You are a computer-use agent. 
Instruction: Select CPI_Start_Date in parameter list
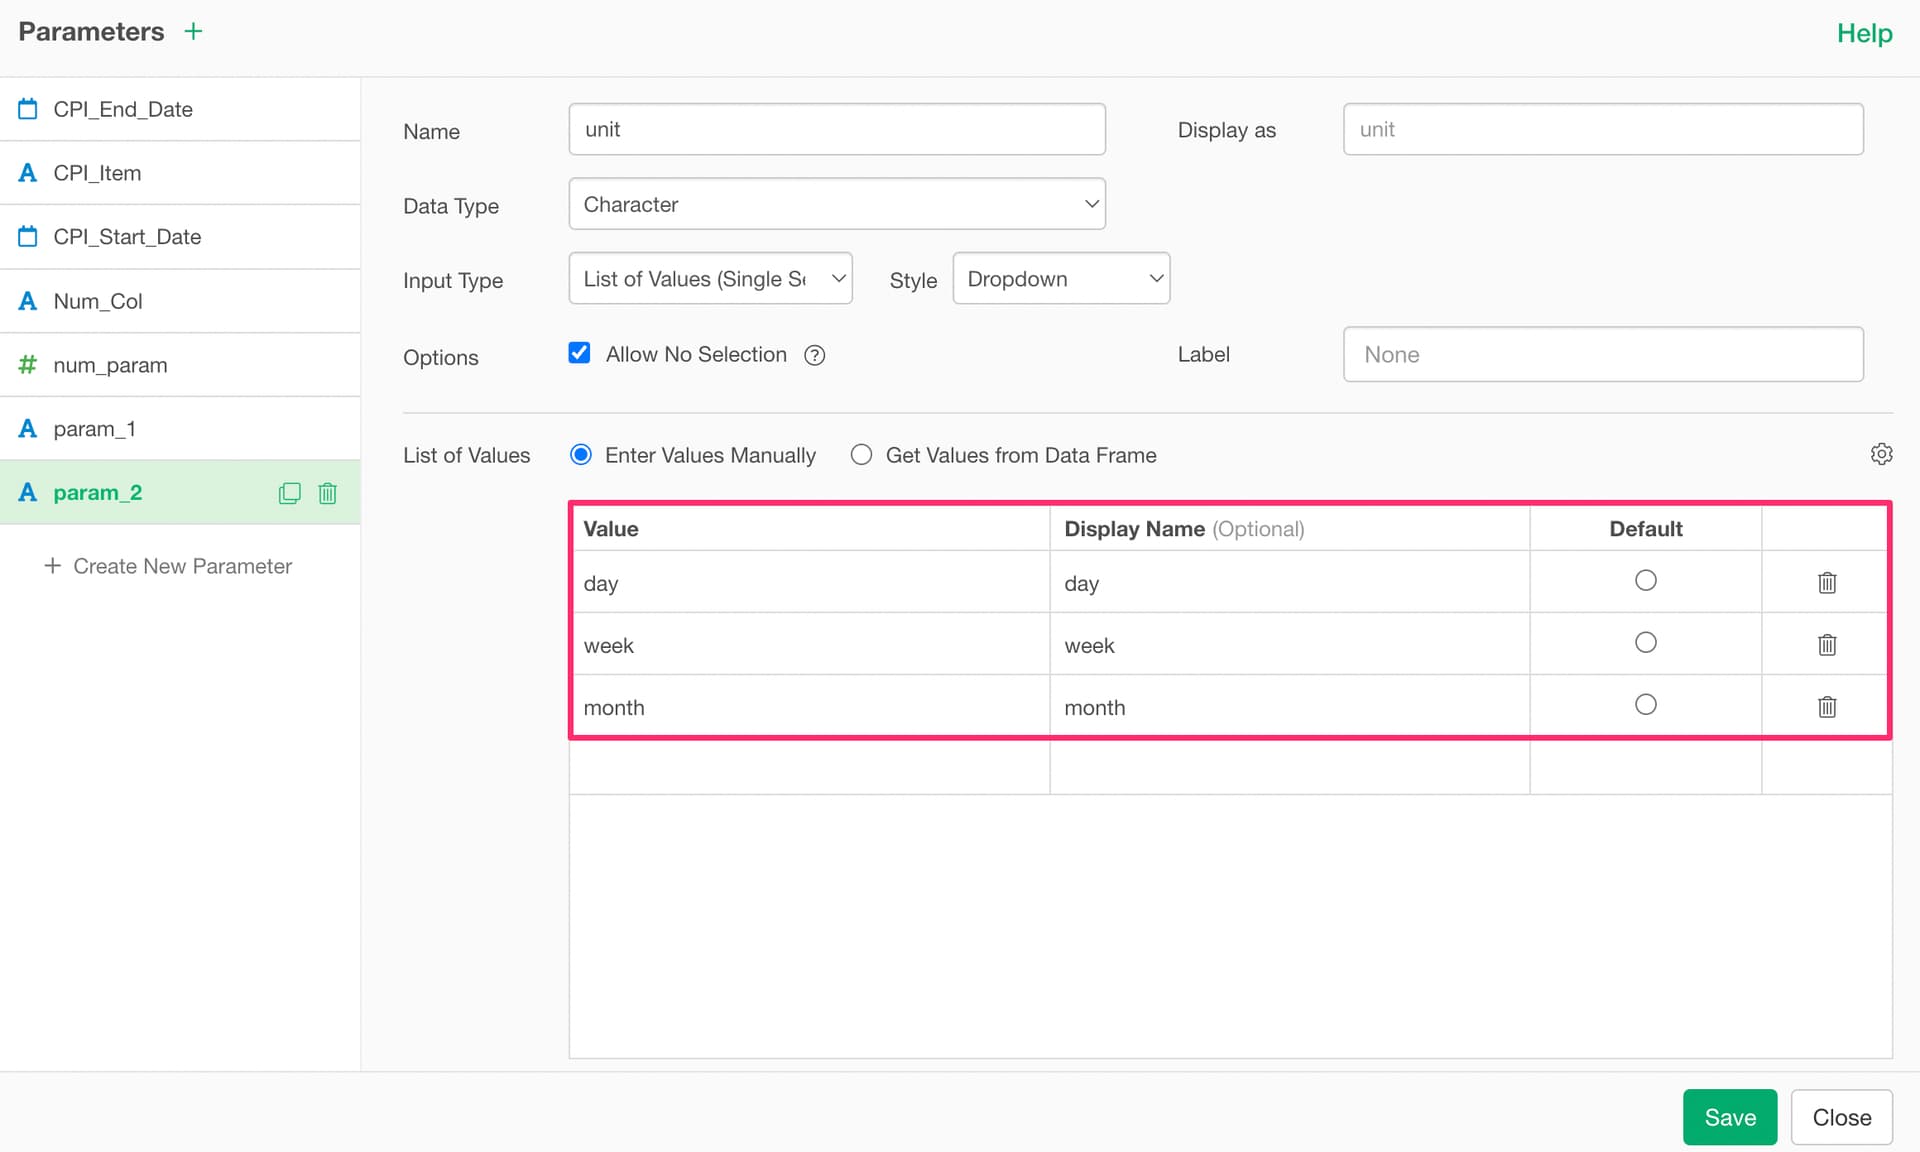tap(180, 237)
